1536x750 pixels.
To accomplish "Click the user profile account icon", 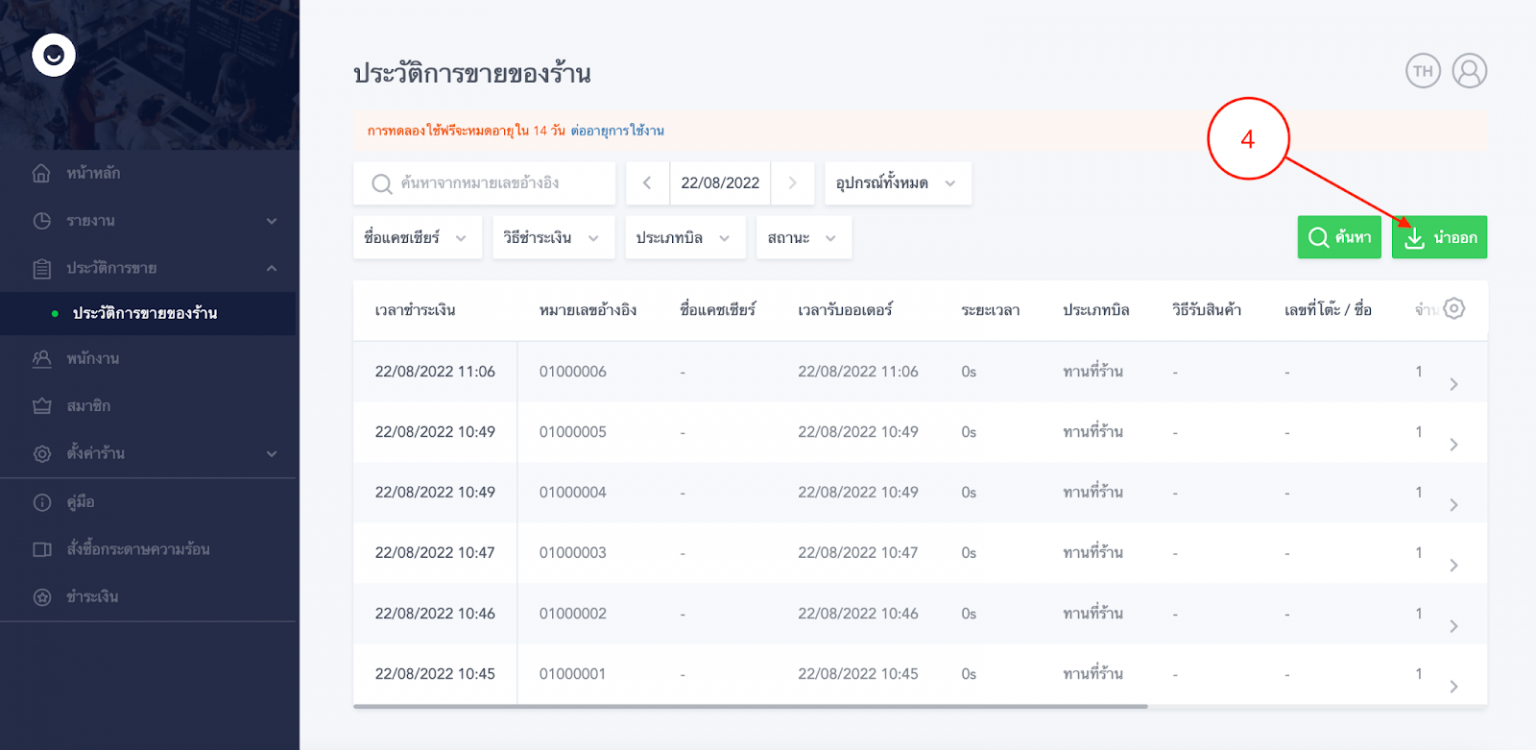I will tap(1469, 70).
